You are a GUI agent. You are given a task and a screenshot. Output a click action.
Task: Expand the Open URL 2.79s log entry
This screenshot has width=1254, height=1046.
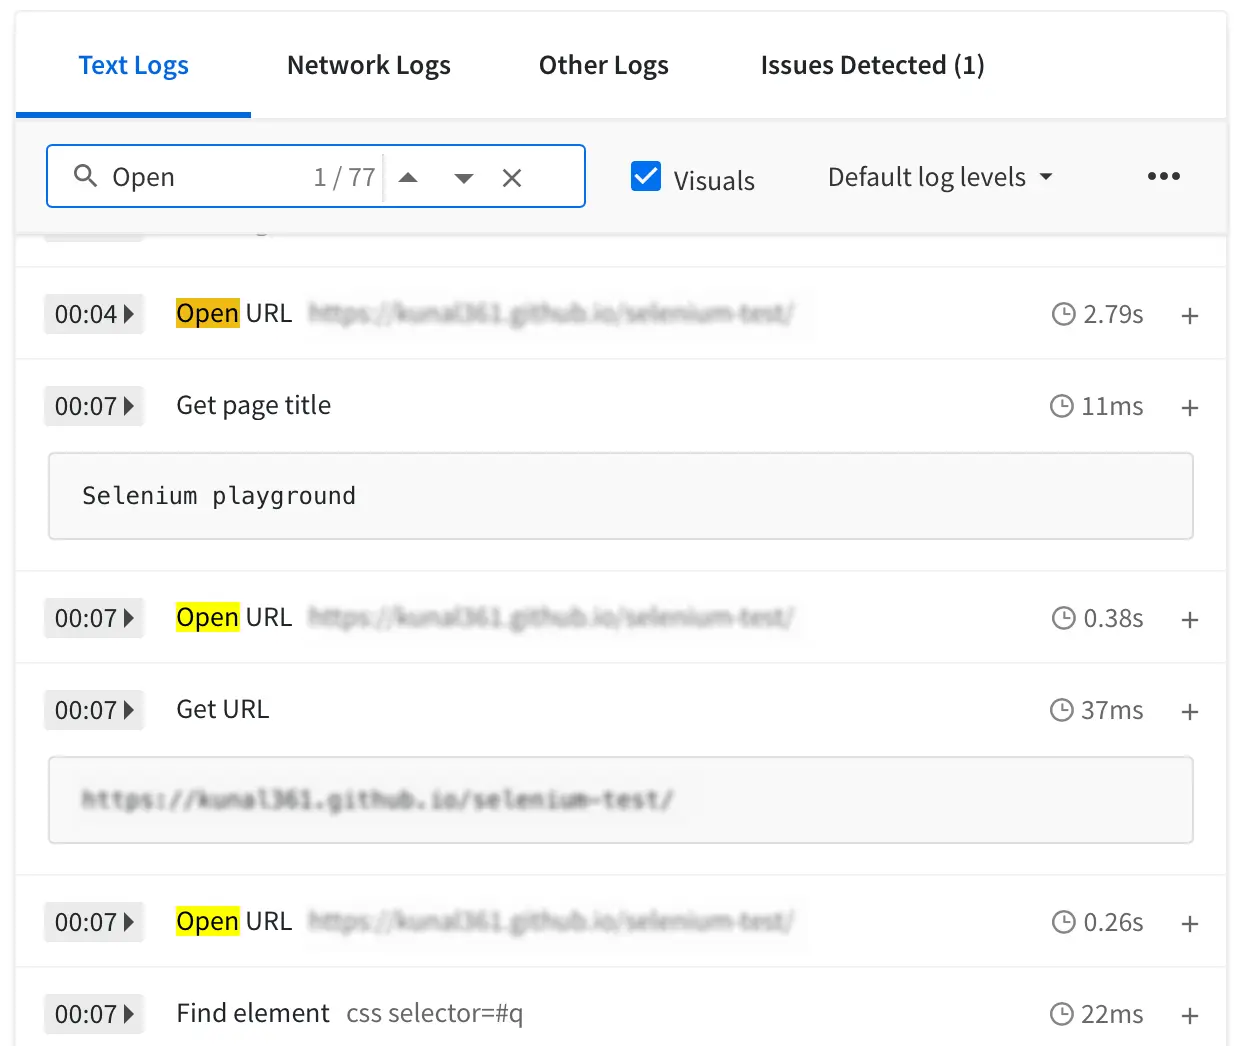tap(1189, 316)
